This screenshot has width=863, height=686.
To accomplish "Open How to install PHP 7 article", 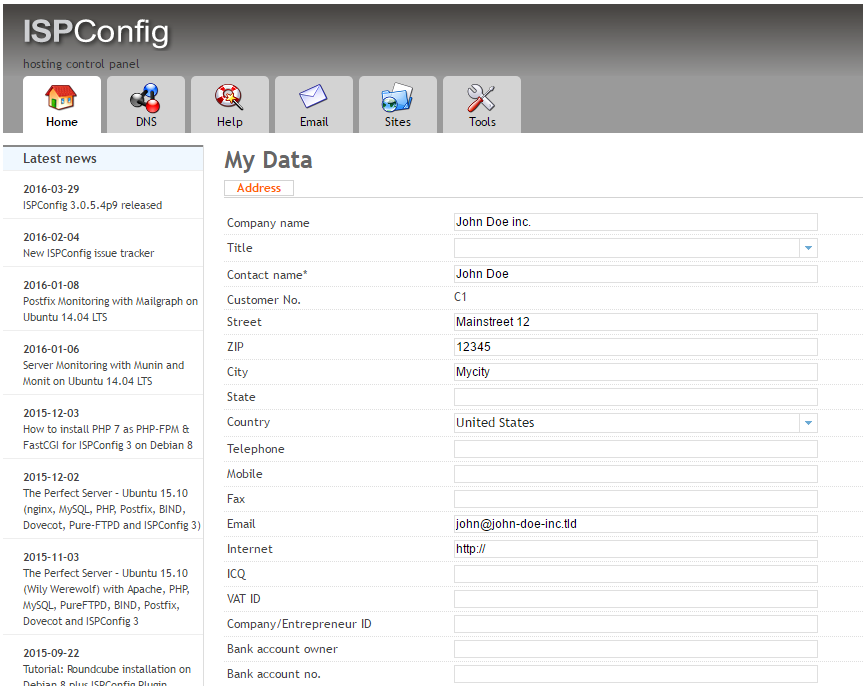I will 108,437.
